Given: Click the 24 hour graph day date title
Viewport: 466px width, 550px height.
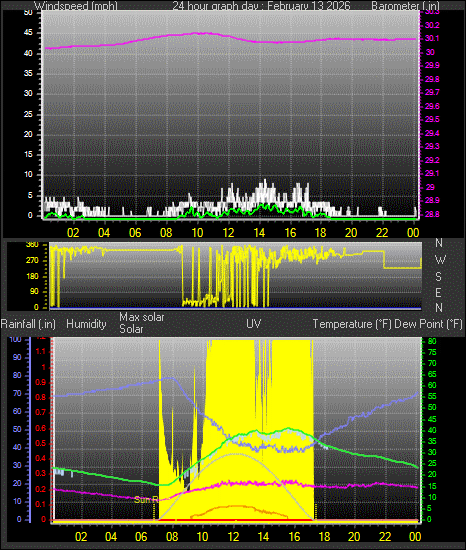Looking at the screenshot, I should pos(261,6).
